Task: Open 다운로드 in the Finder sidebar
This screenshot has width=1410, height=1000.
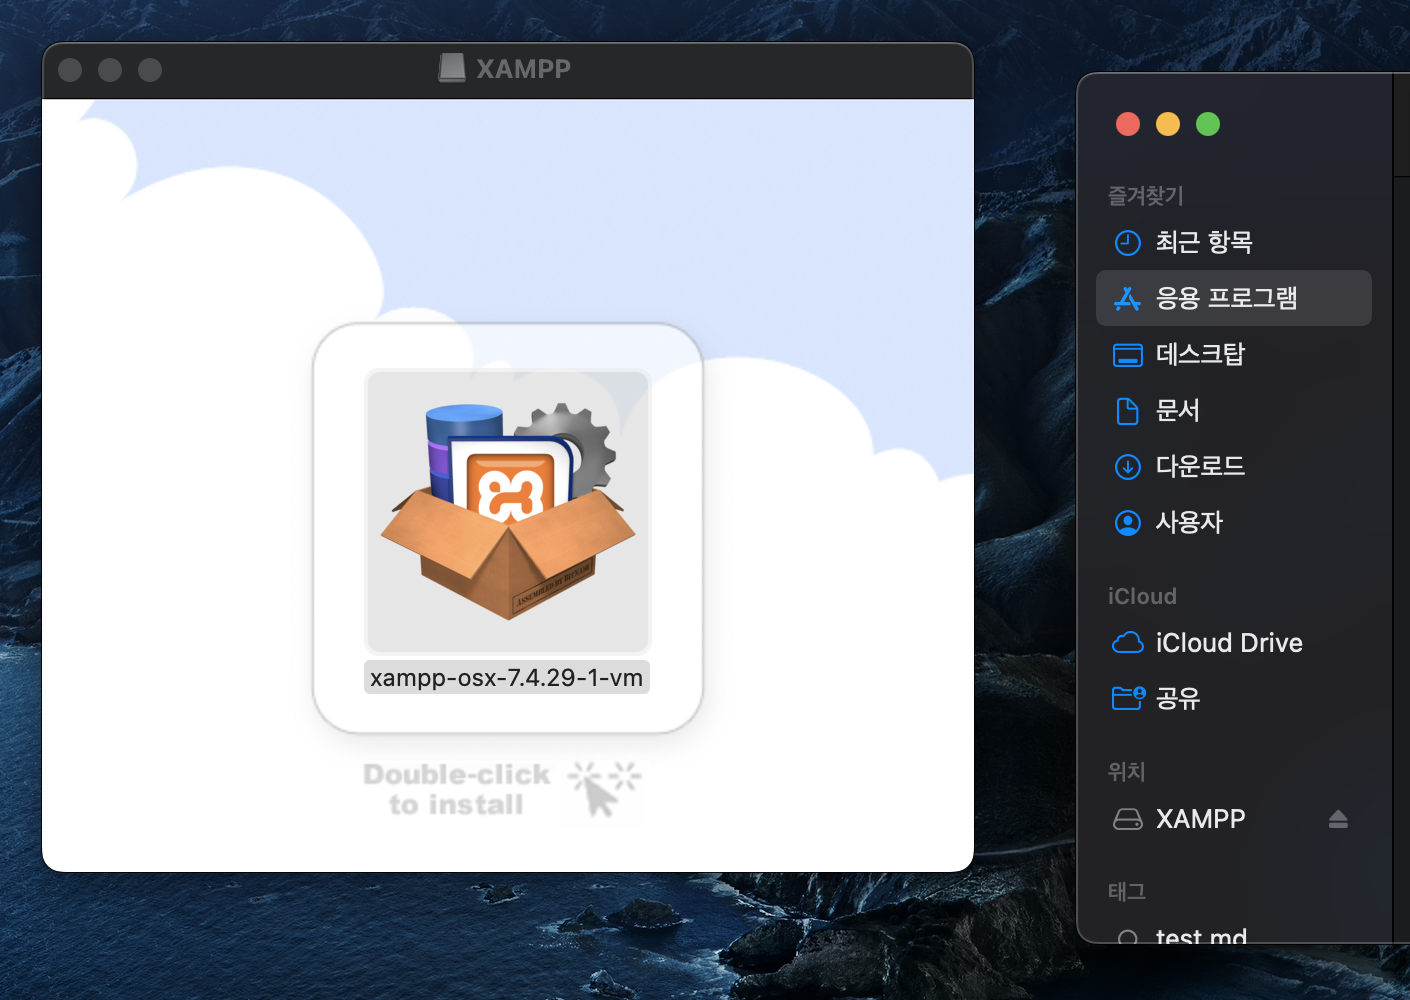Action: 1233,466
